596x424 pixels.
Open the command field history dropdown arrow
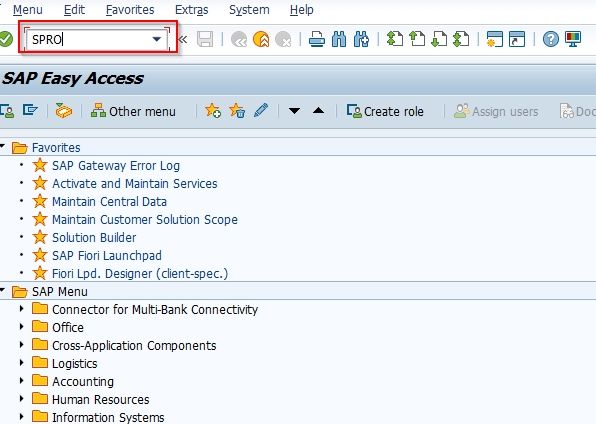tap(157, 39)
